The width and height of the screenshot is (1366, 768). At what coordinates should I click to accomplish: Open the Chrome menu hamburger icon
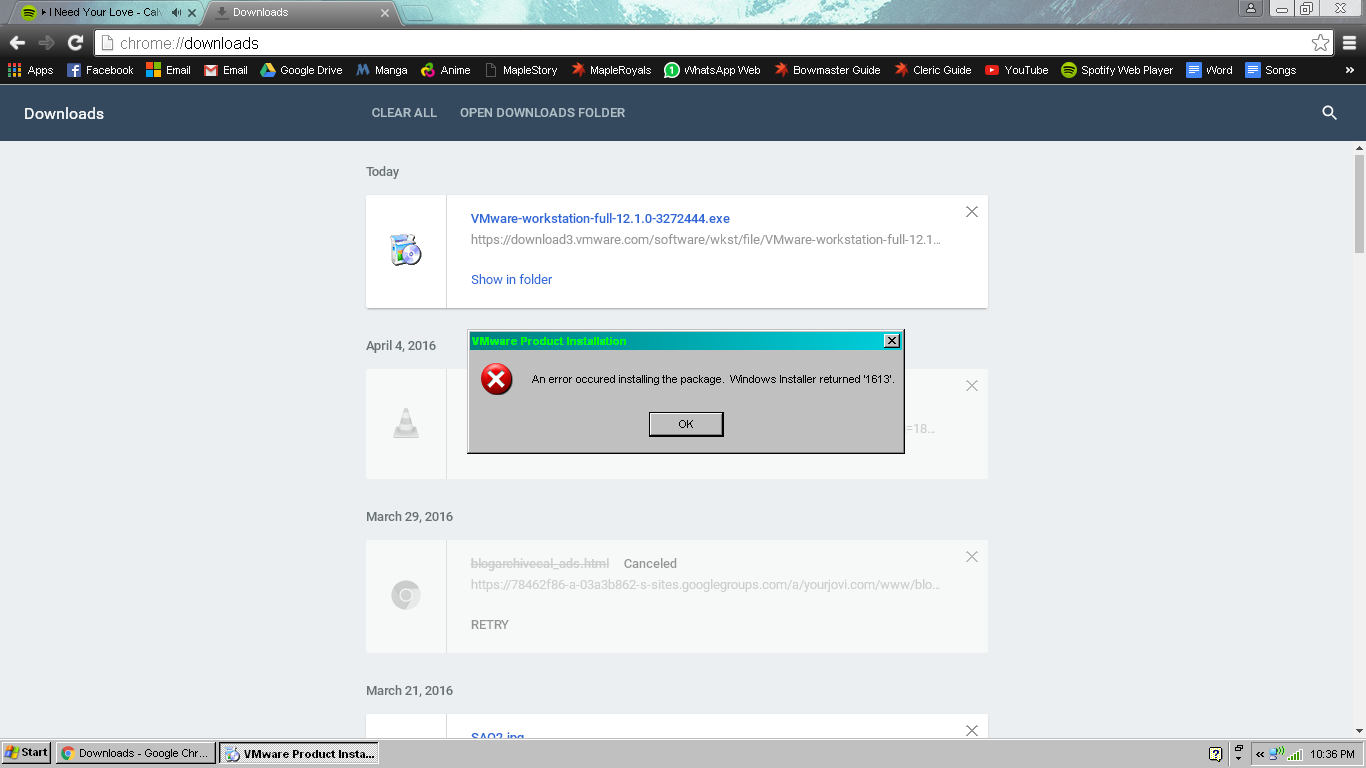click(x=1349, y=43)
